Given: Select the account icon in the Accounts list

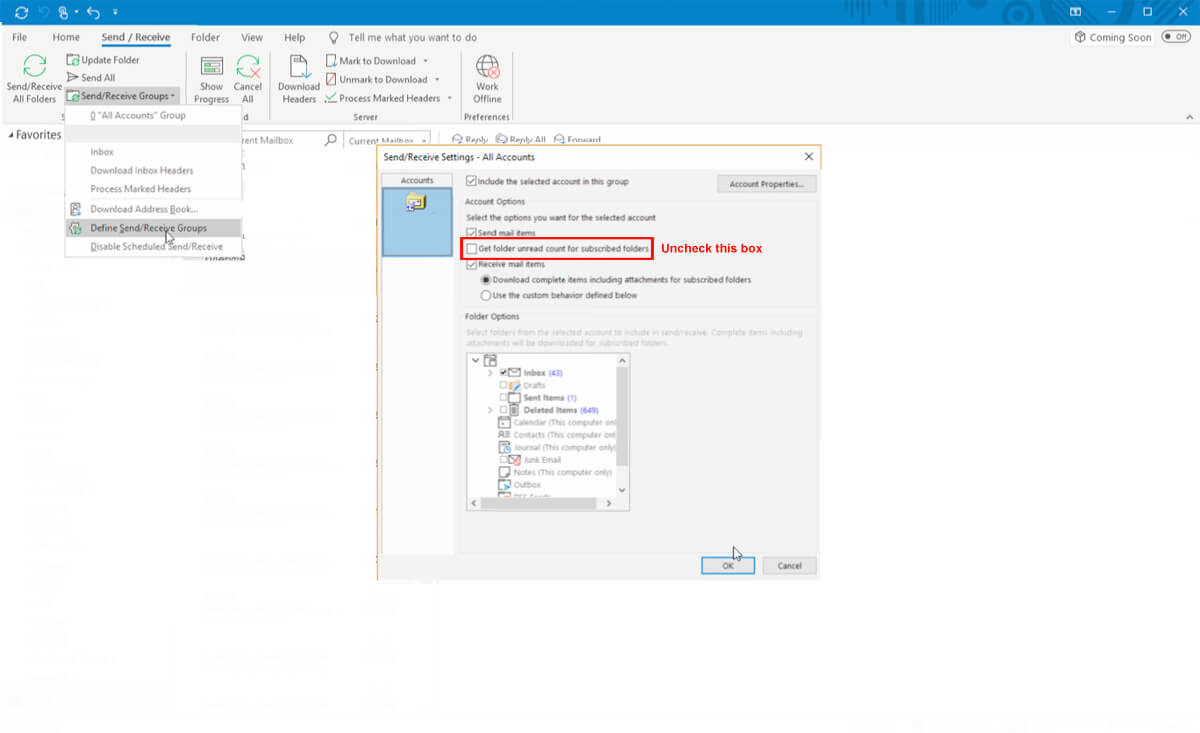Looking at the screenshot, I should coord(416,202).
